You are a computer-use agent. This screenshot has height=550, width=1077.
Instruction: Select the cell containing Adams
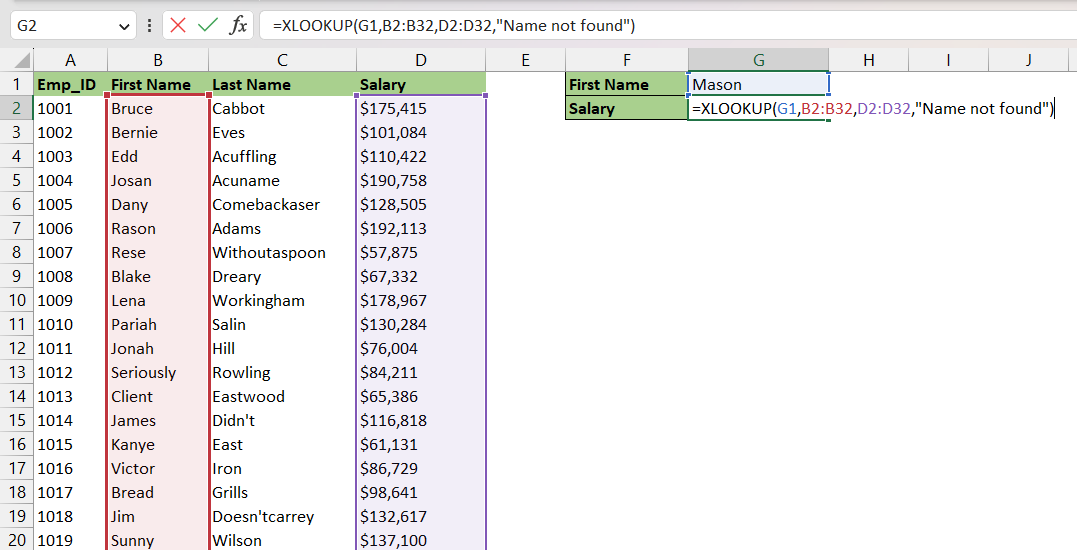tap(282, 229)
